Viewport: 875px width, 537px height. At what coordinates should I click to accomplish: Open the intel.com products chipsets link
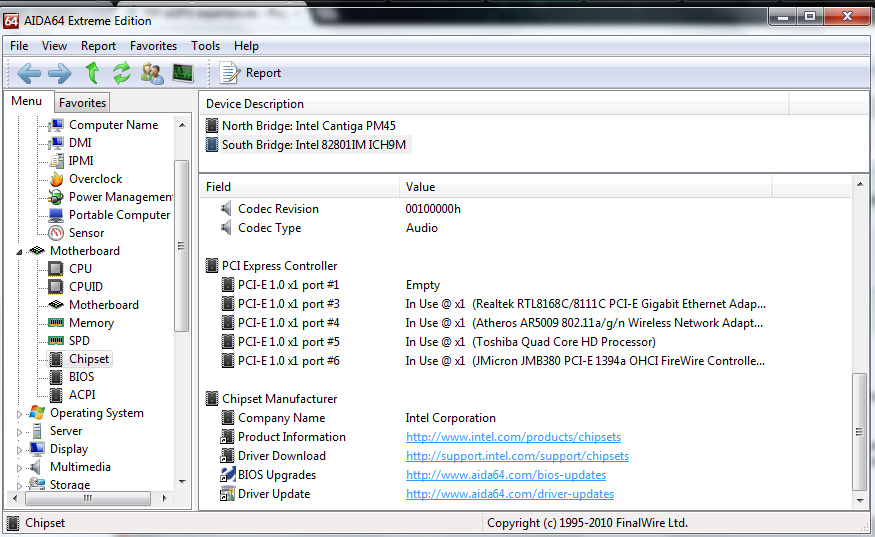click(513, 437)
